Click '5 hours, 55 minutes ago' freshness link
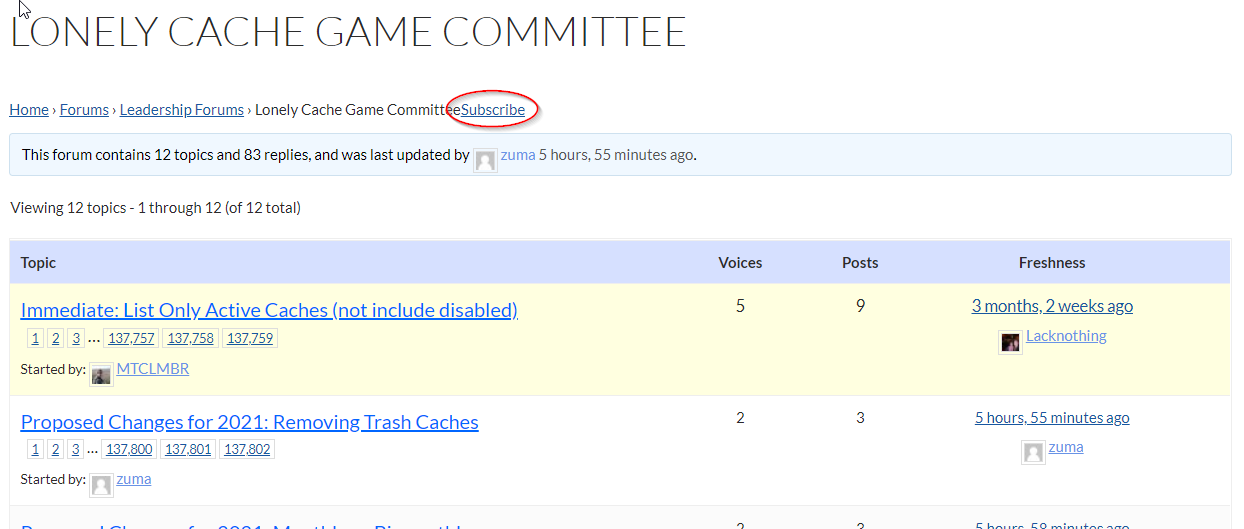The image size is (1244, 529). pyautogui.click(x=1052, y=418)
